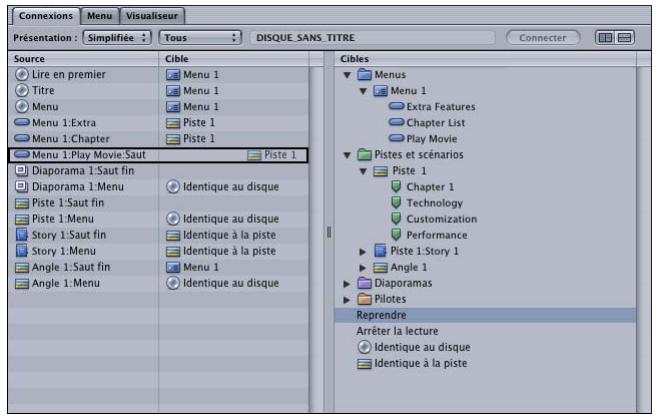Expand the Diaporamas folder
657x417 pixels.
347,284
